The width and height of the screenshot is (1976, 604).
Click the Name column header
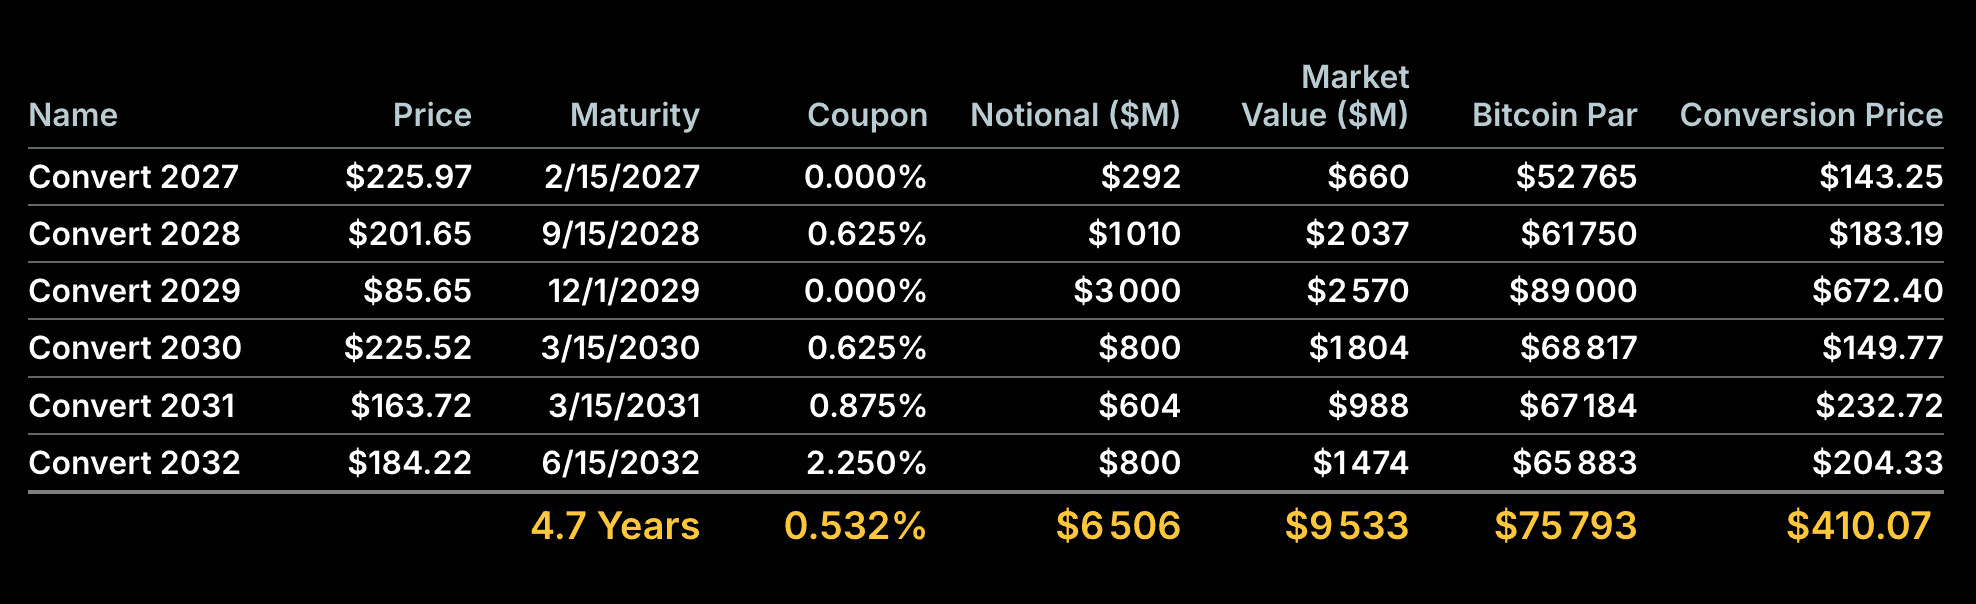(x=73, y=115)
